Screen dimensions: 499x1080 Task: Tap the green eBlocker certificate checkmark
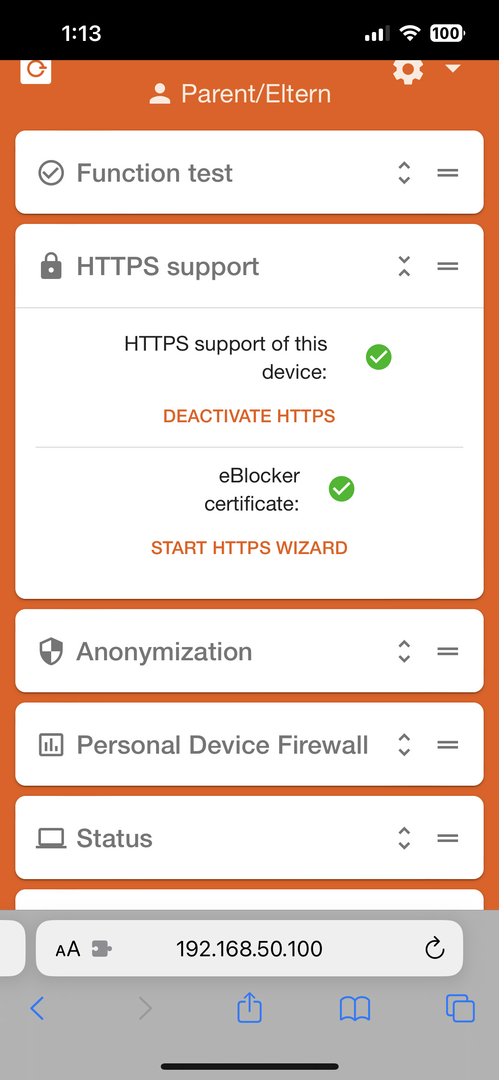tap(341, 489)
